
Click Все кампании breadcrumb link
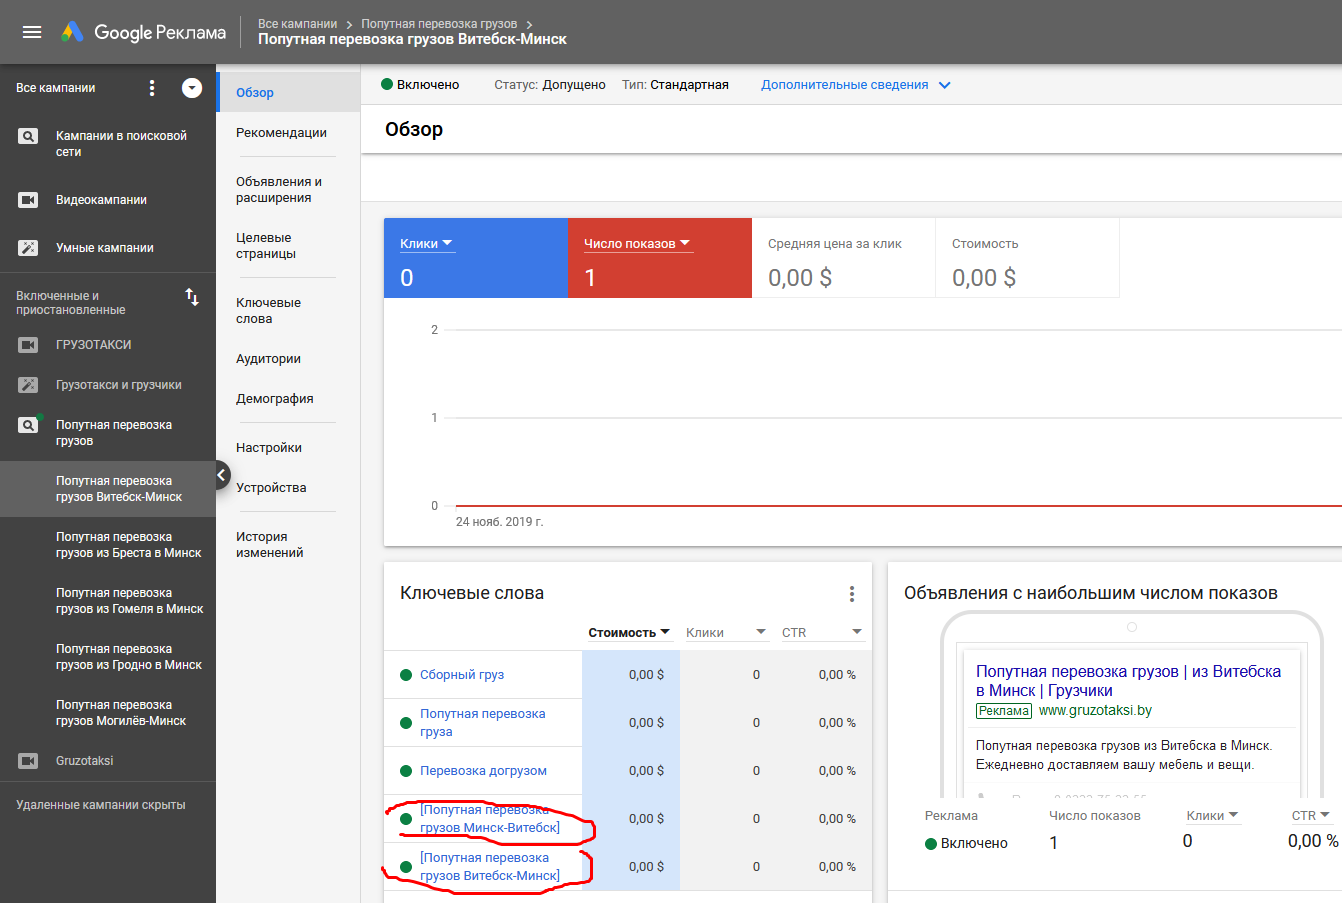(297, 23)
